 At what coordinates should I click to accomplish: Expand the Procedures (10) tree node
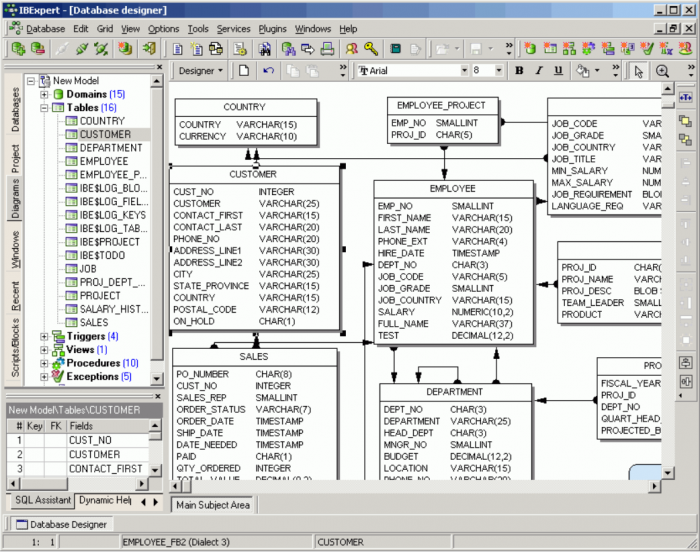[44, 363]
